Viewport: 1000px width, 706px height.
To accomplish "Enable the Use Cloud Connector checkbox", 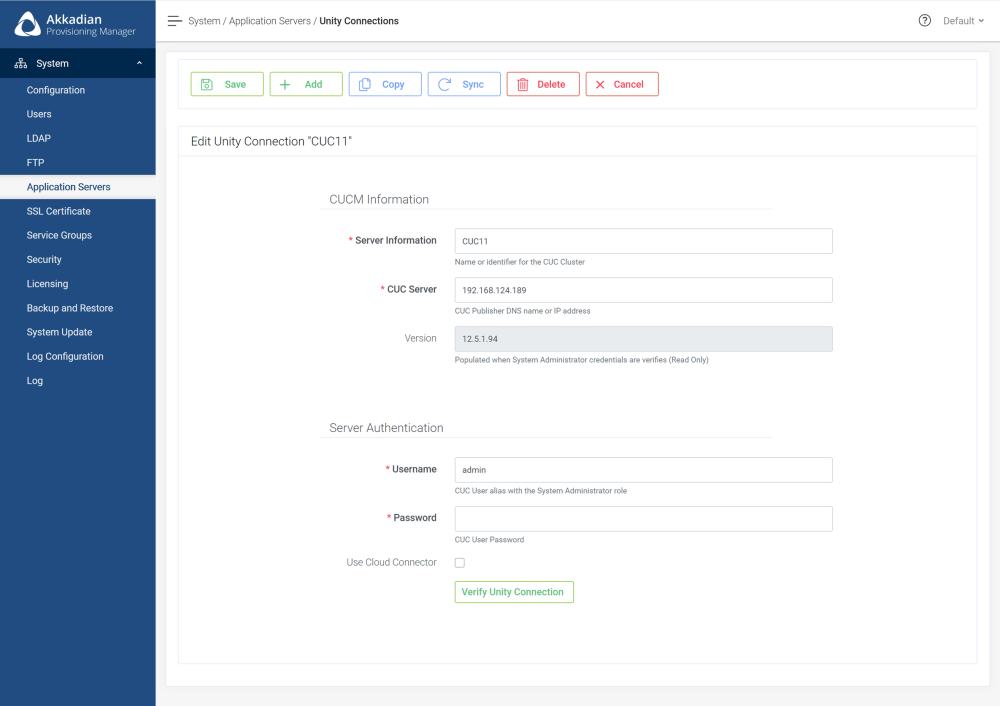I will pos(460,562).
